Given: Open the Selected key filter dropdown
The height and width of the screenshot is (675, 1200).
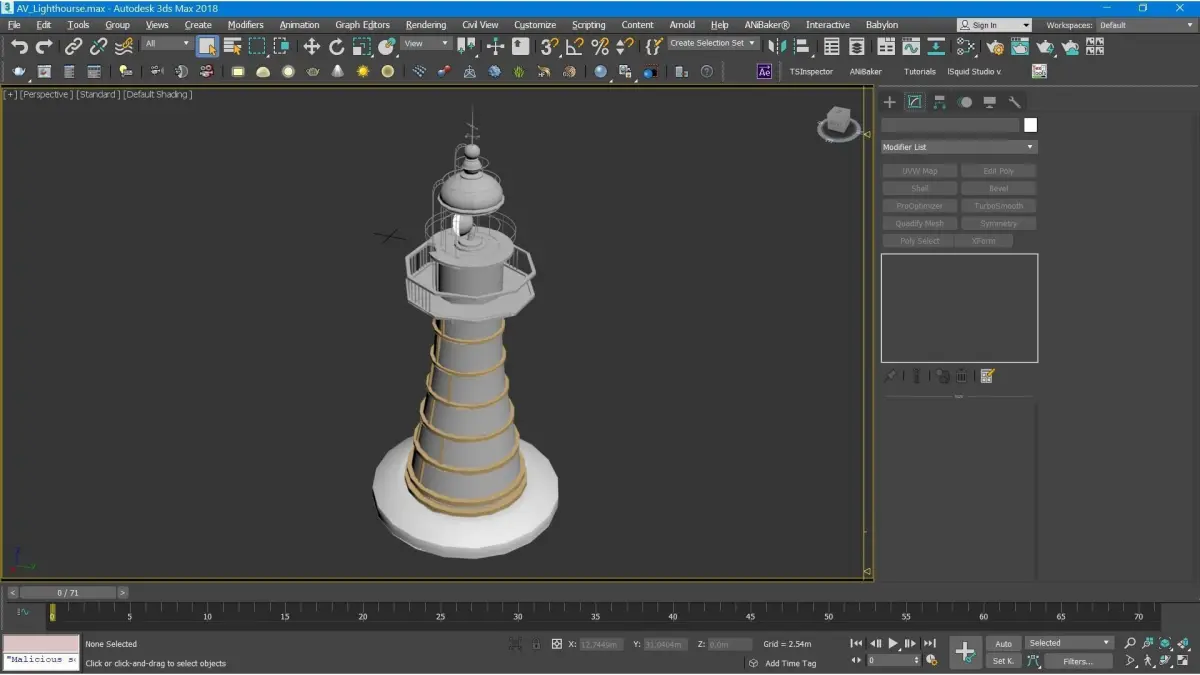Looking at the screenshot, I should (1069, 643).
